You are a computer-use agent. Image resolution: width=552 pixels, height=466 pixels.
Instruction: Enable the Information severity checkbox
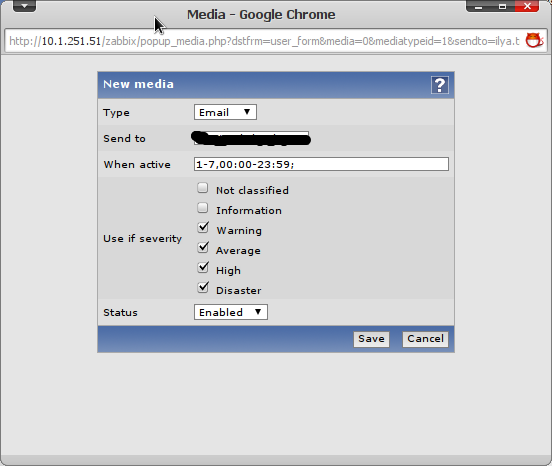[x=202, y=208]
